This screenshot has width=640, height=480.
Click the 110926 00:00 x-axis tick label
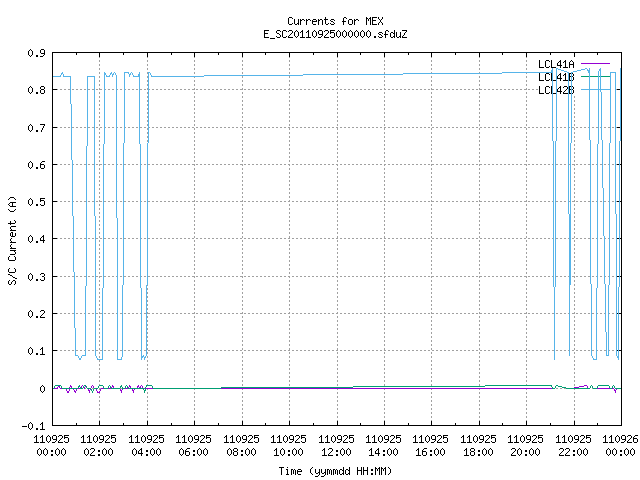point(620,446)
